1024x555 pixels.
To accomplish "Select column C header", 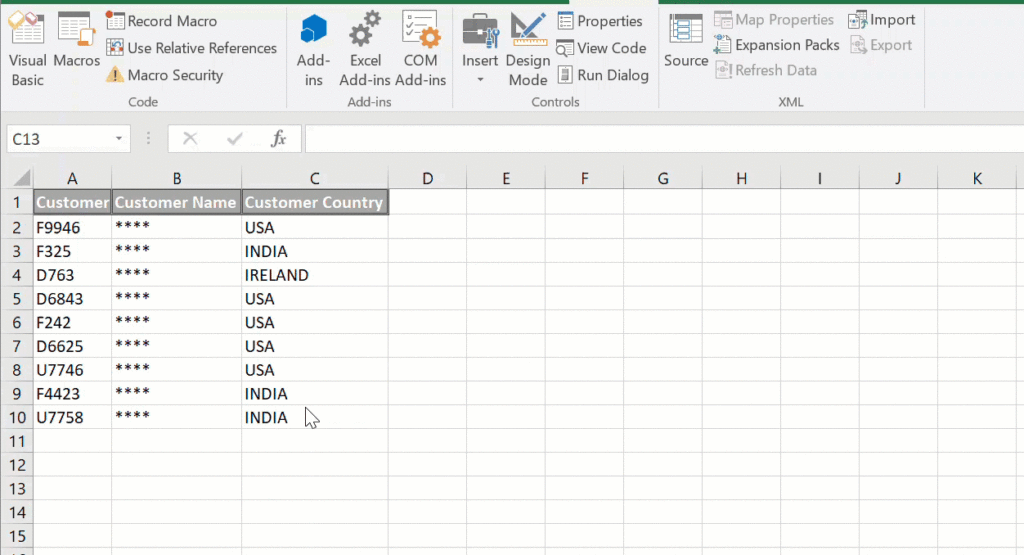I will 315,178.
